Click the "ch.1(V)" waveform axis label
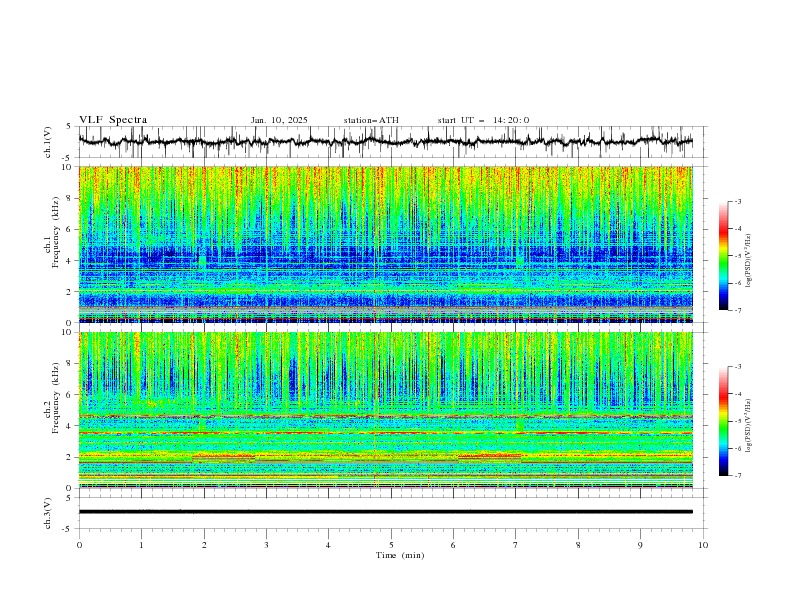The image size is (792, 612). click(x=48, y=142)
